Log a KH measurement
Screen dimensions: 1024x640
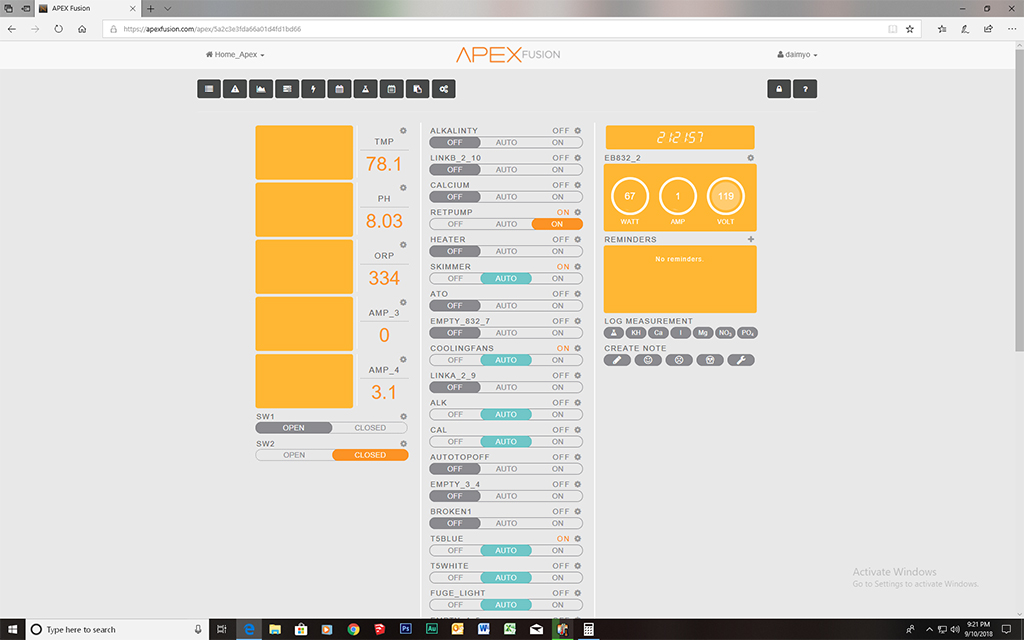pyautogui.click(x=636, y=333)
